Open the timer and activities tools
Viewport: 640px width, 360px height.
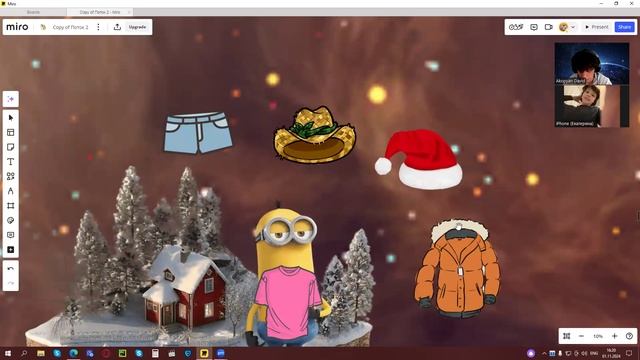pyautogui.click(x=516, y=27)
